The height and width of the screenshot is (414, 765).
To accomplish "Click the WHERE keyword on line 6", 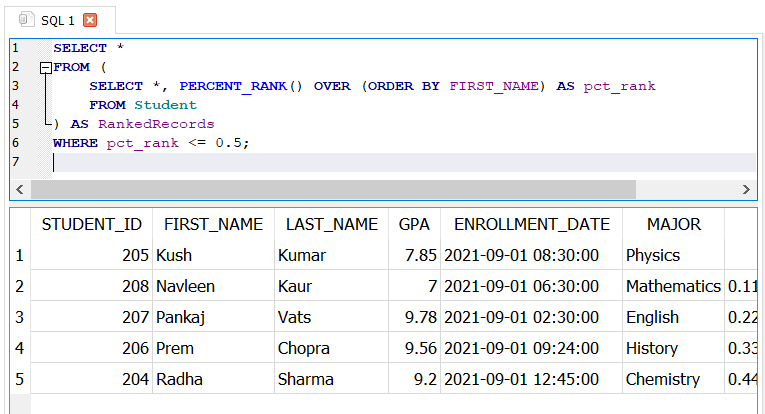I will pos(76,143).
